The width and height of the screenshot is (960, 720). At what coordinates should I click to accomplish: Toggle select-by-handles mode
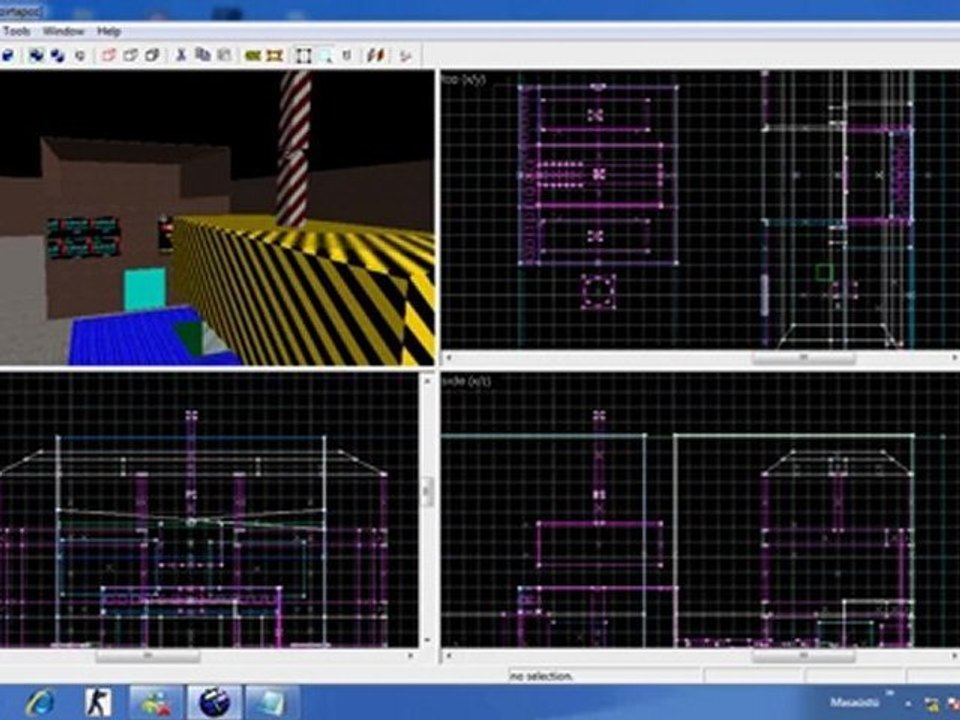304,56
